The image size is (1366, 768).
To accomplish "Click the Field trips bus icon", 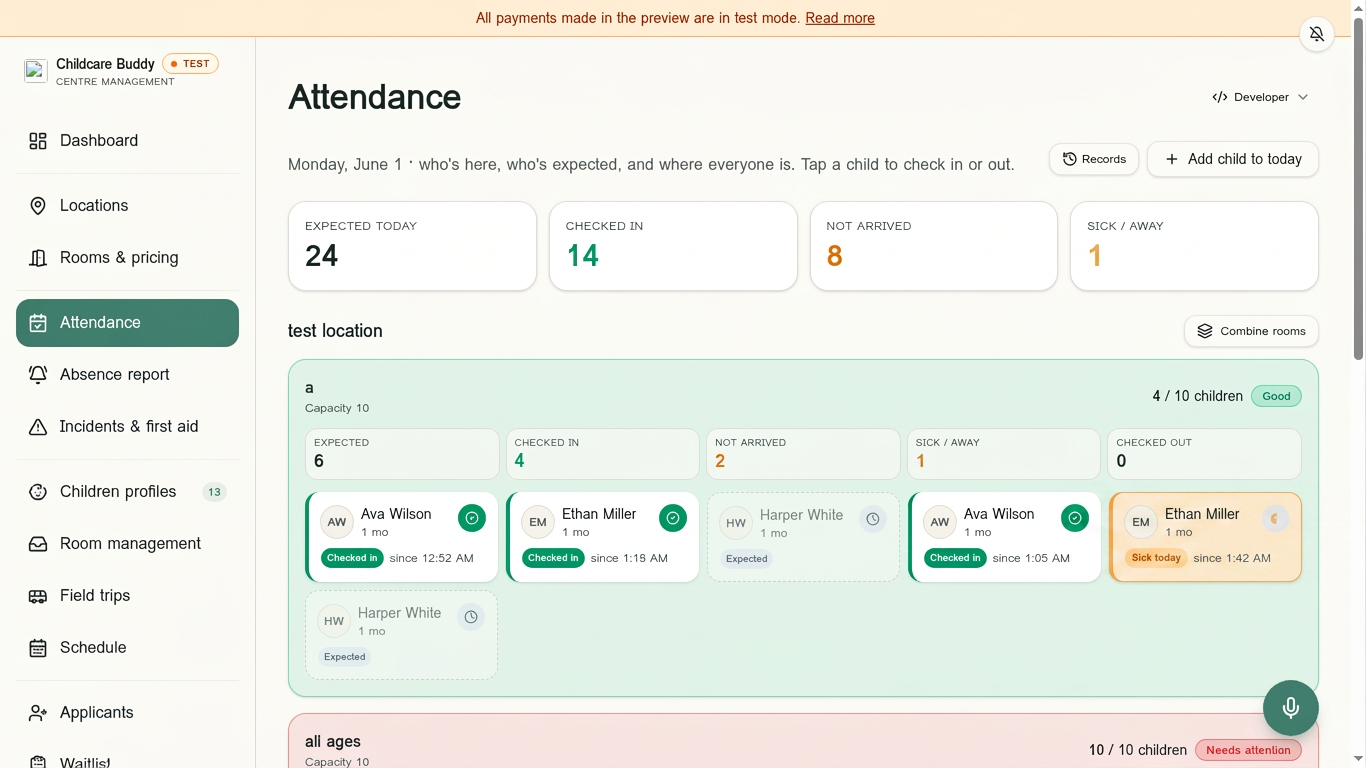I will 38,596.
